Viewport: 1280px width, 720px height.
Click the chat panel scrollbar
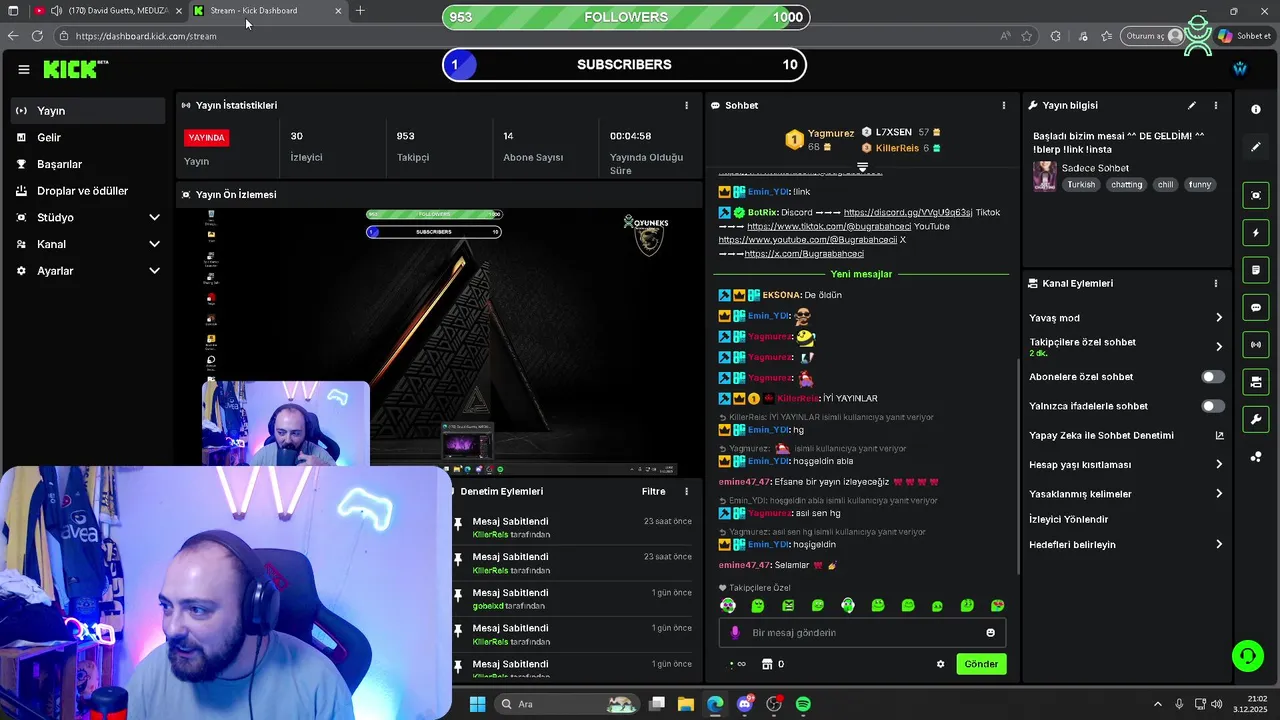coord(1018,465)
